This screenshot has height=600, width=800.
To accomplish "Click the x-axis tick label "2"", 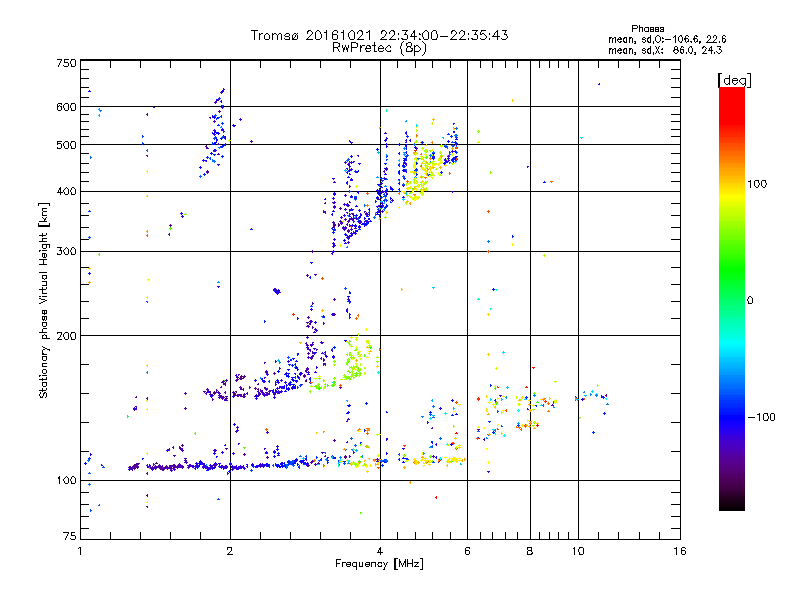I will tap(230, 551).
